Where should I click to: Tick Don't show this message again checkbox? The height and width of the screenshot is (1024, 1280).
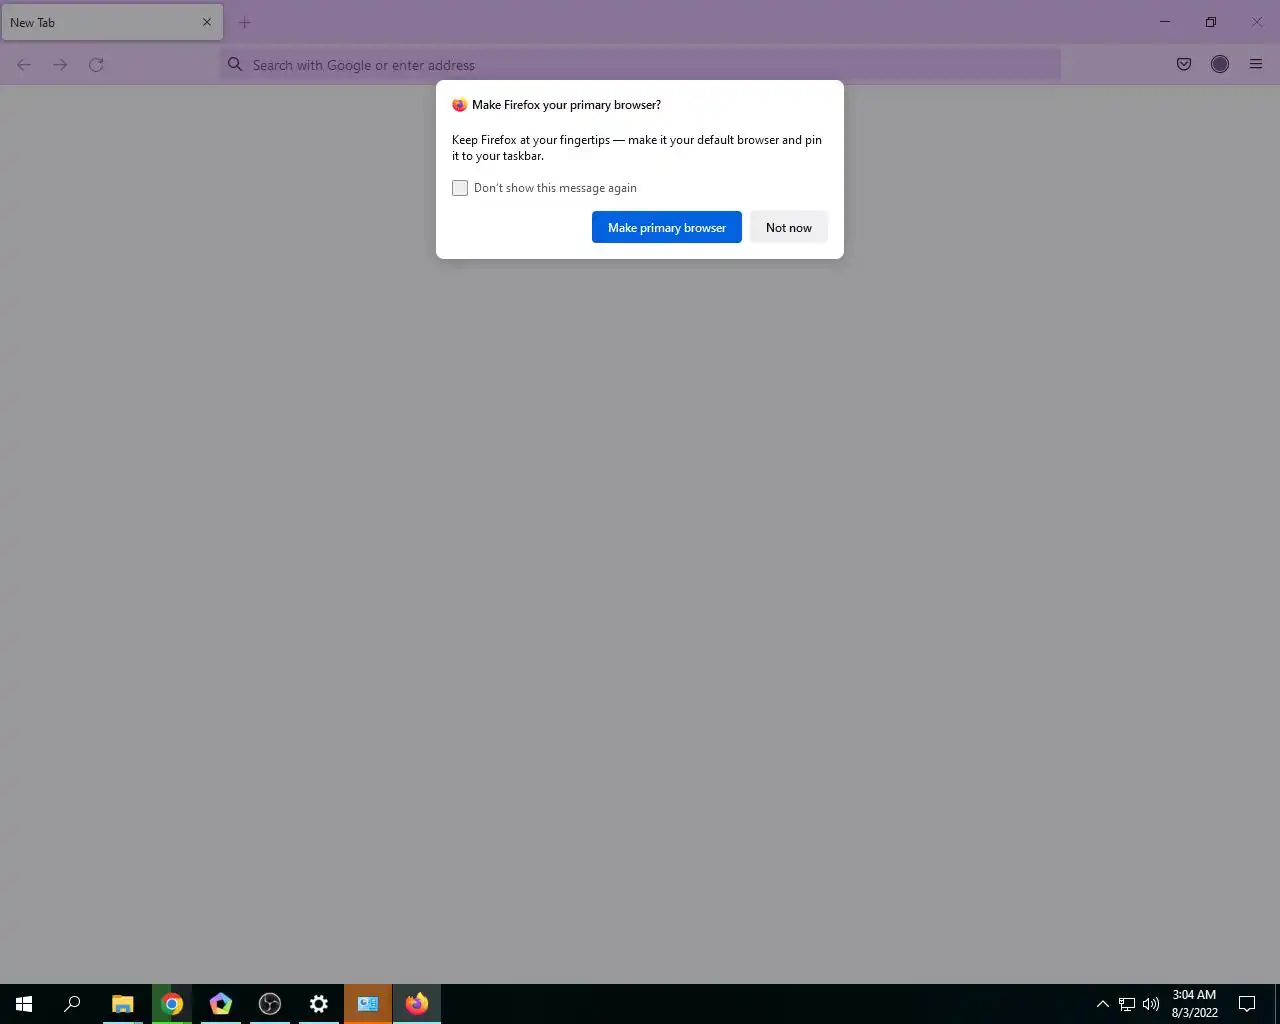(460, 188)
